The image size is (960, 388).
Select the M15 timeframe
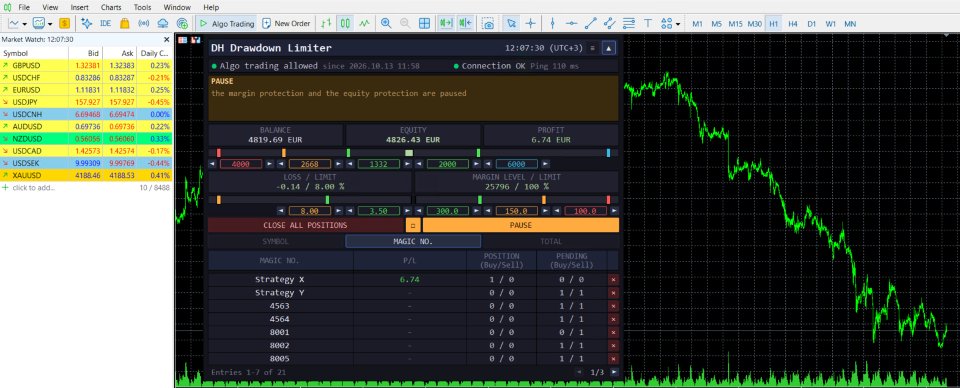tap(735, 23)
